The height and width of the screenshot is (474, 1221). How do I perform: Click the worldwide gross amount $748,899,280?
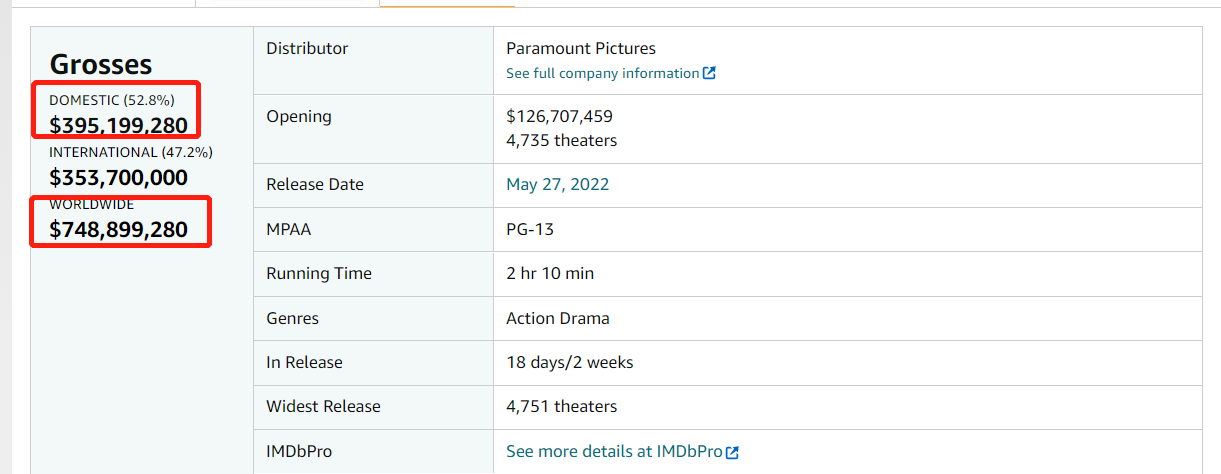118,229
